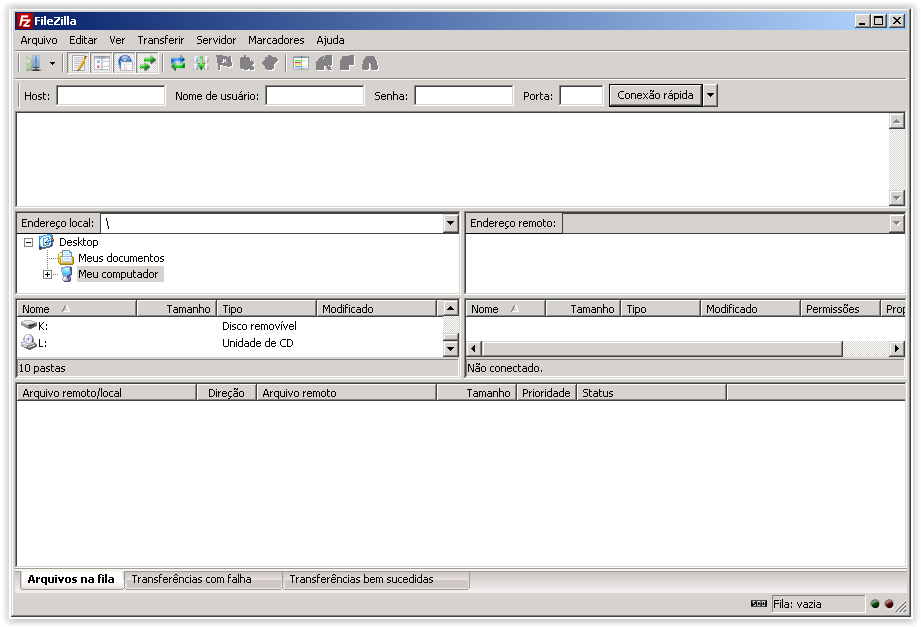Click the Desktop tree icon
This screenshot has width=921, height=627.
pyautogui.click(x=46, y=242)
